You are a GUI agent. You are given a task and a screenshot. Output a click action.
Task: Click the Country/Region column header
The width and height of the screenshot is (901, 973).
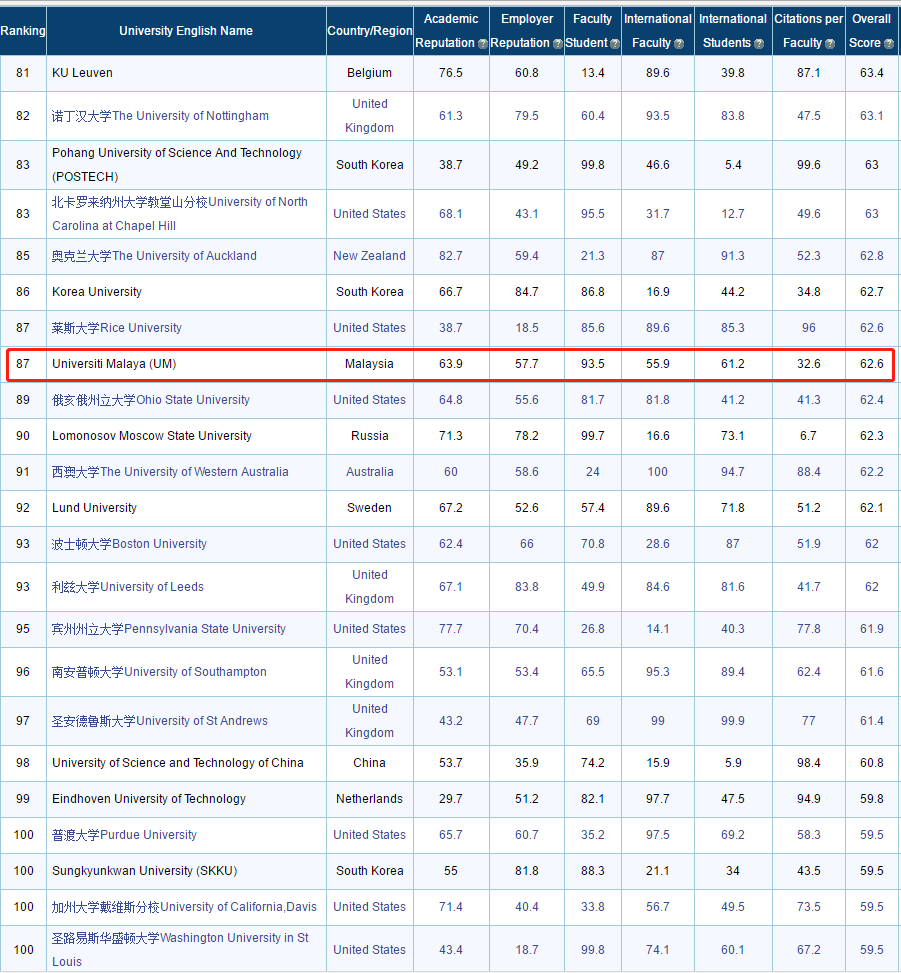click(x=370, y=31)
